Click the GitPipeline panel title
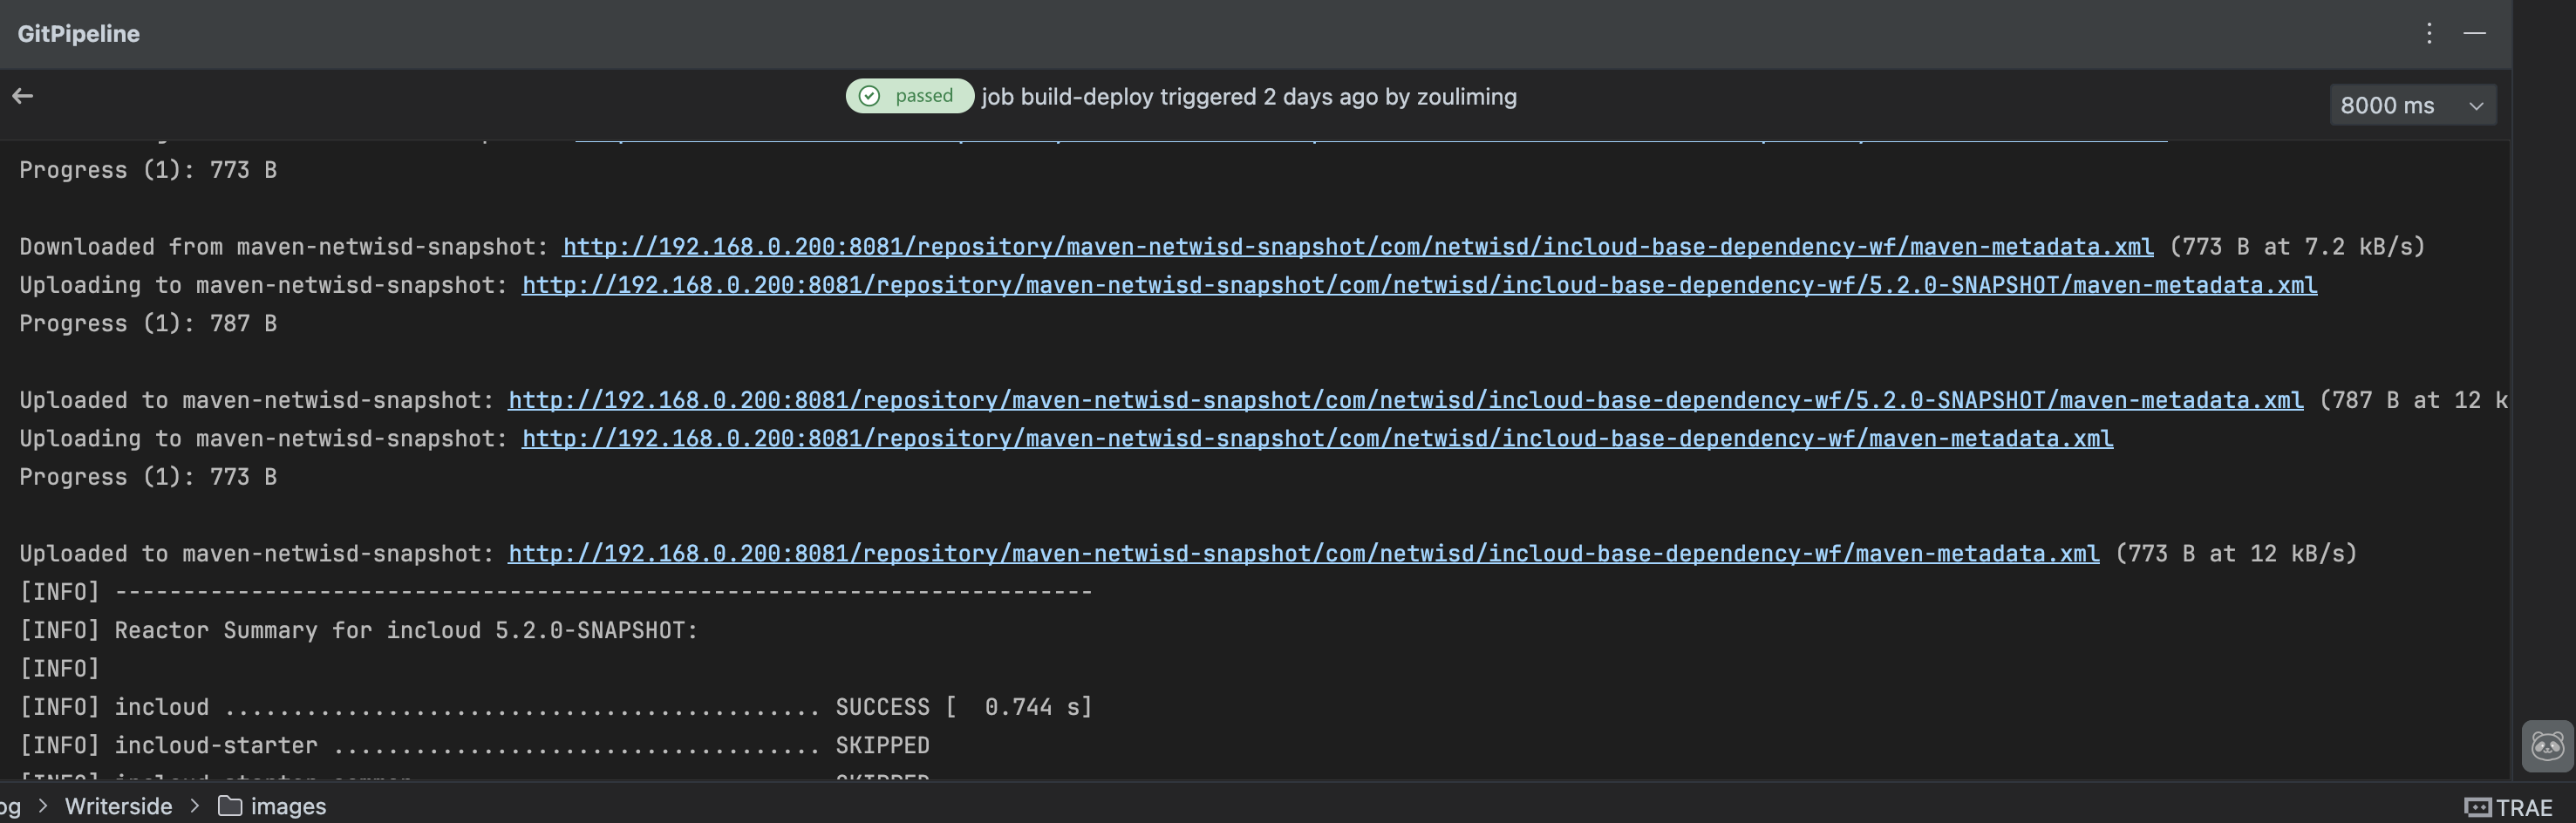2576x823 pixels. (x=78, y=34)
